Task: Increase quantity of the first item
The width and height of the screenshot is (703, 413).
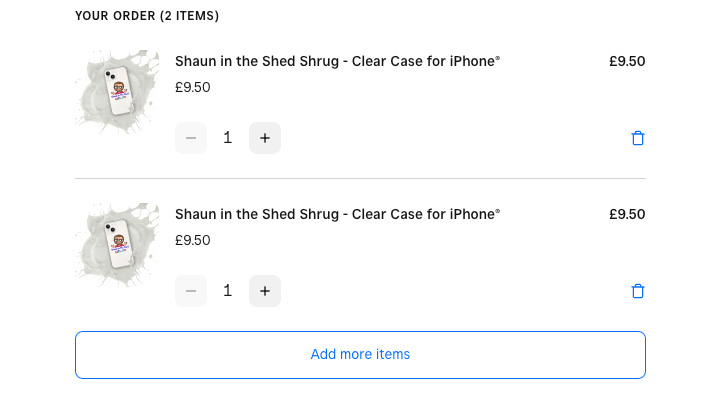Action: (265, 138)
